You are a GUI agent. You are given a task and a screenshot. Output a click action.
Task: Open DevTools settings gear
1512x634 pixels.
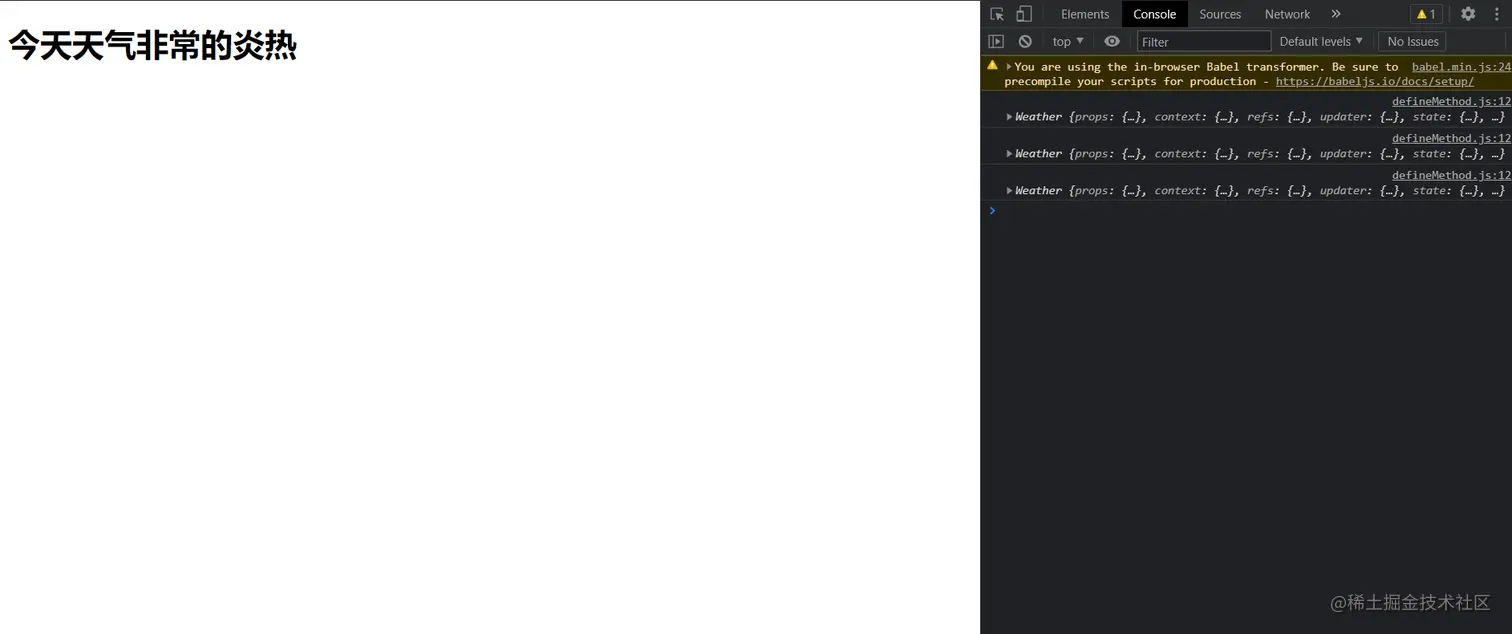[x=1468, y=14]
